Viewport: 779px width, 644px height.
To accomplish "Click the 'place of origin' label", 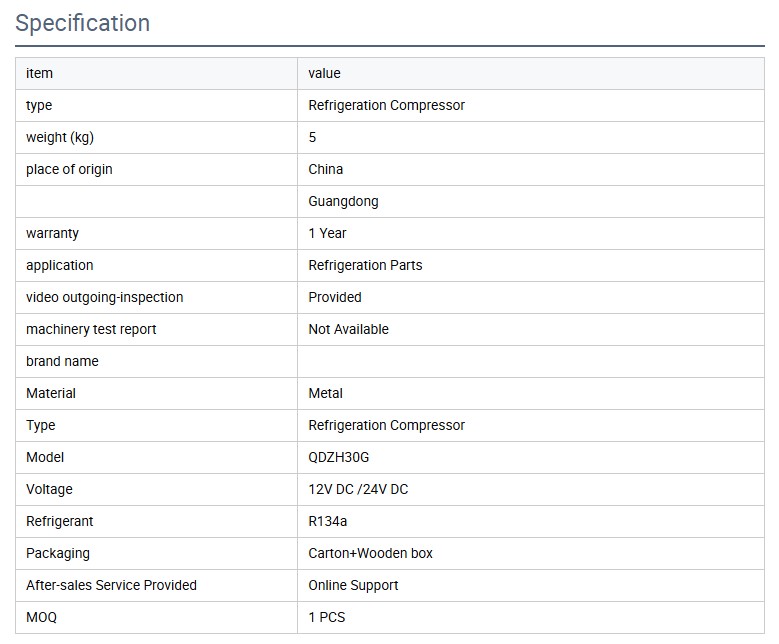I will pos(69,169).
